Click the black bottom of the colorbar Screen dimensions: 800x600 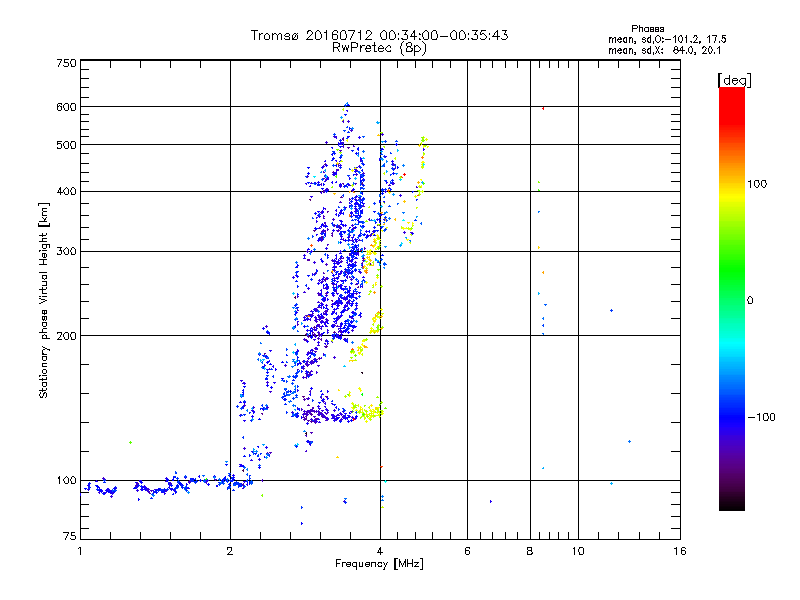tap(732, 503)
